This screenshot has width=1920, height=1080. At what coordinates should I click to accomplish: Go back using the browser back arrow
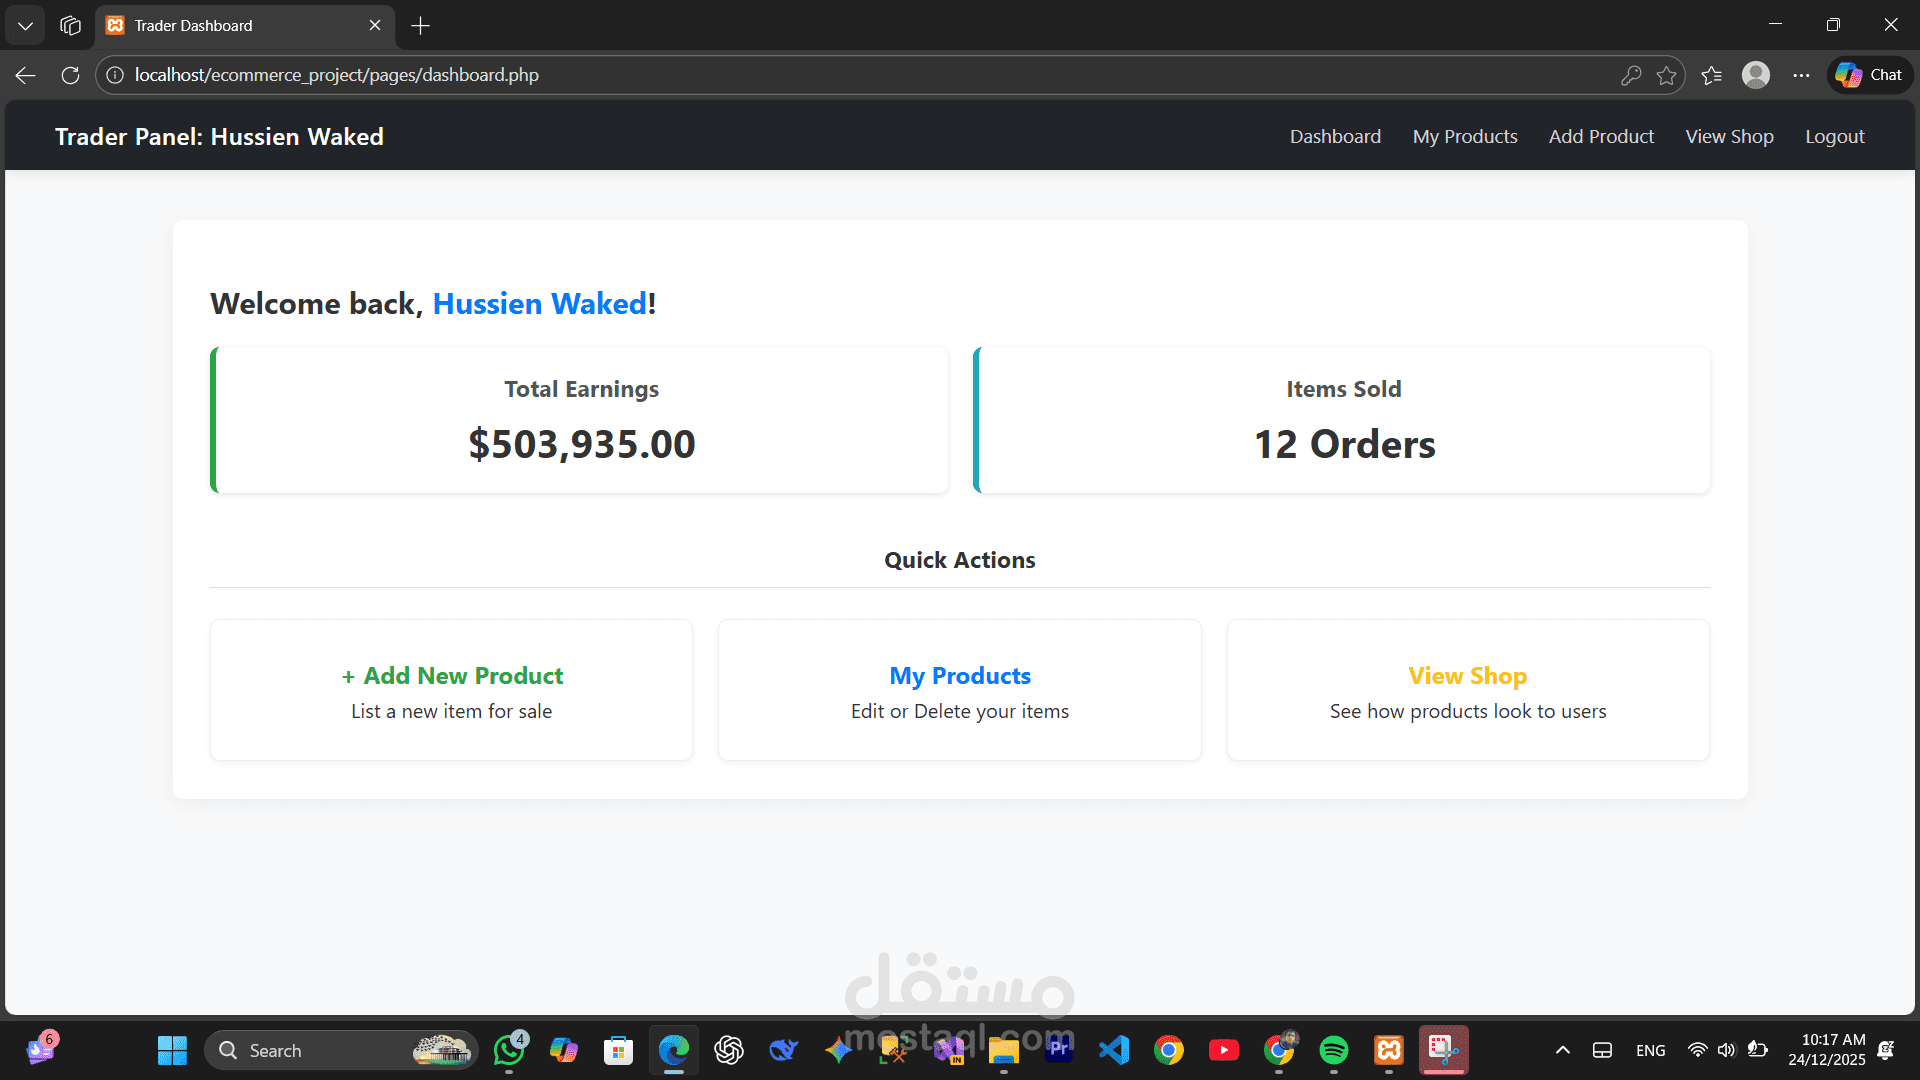(x=26, y=75)
